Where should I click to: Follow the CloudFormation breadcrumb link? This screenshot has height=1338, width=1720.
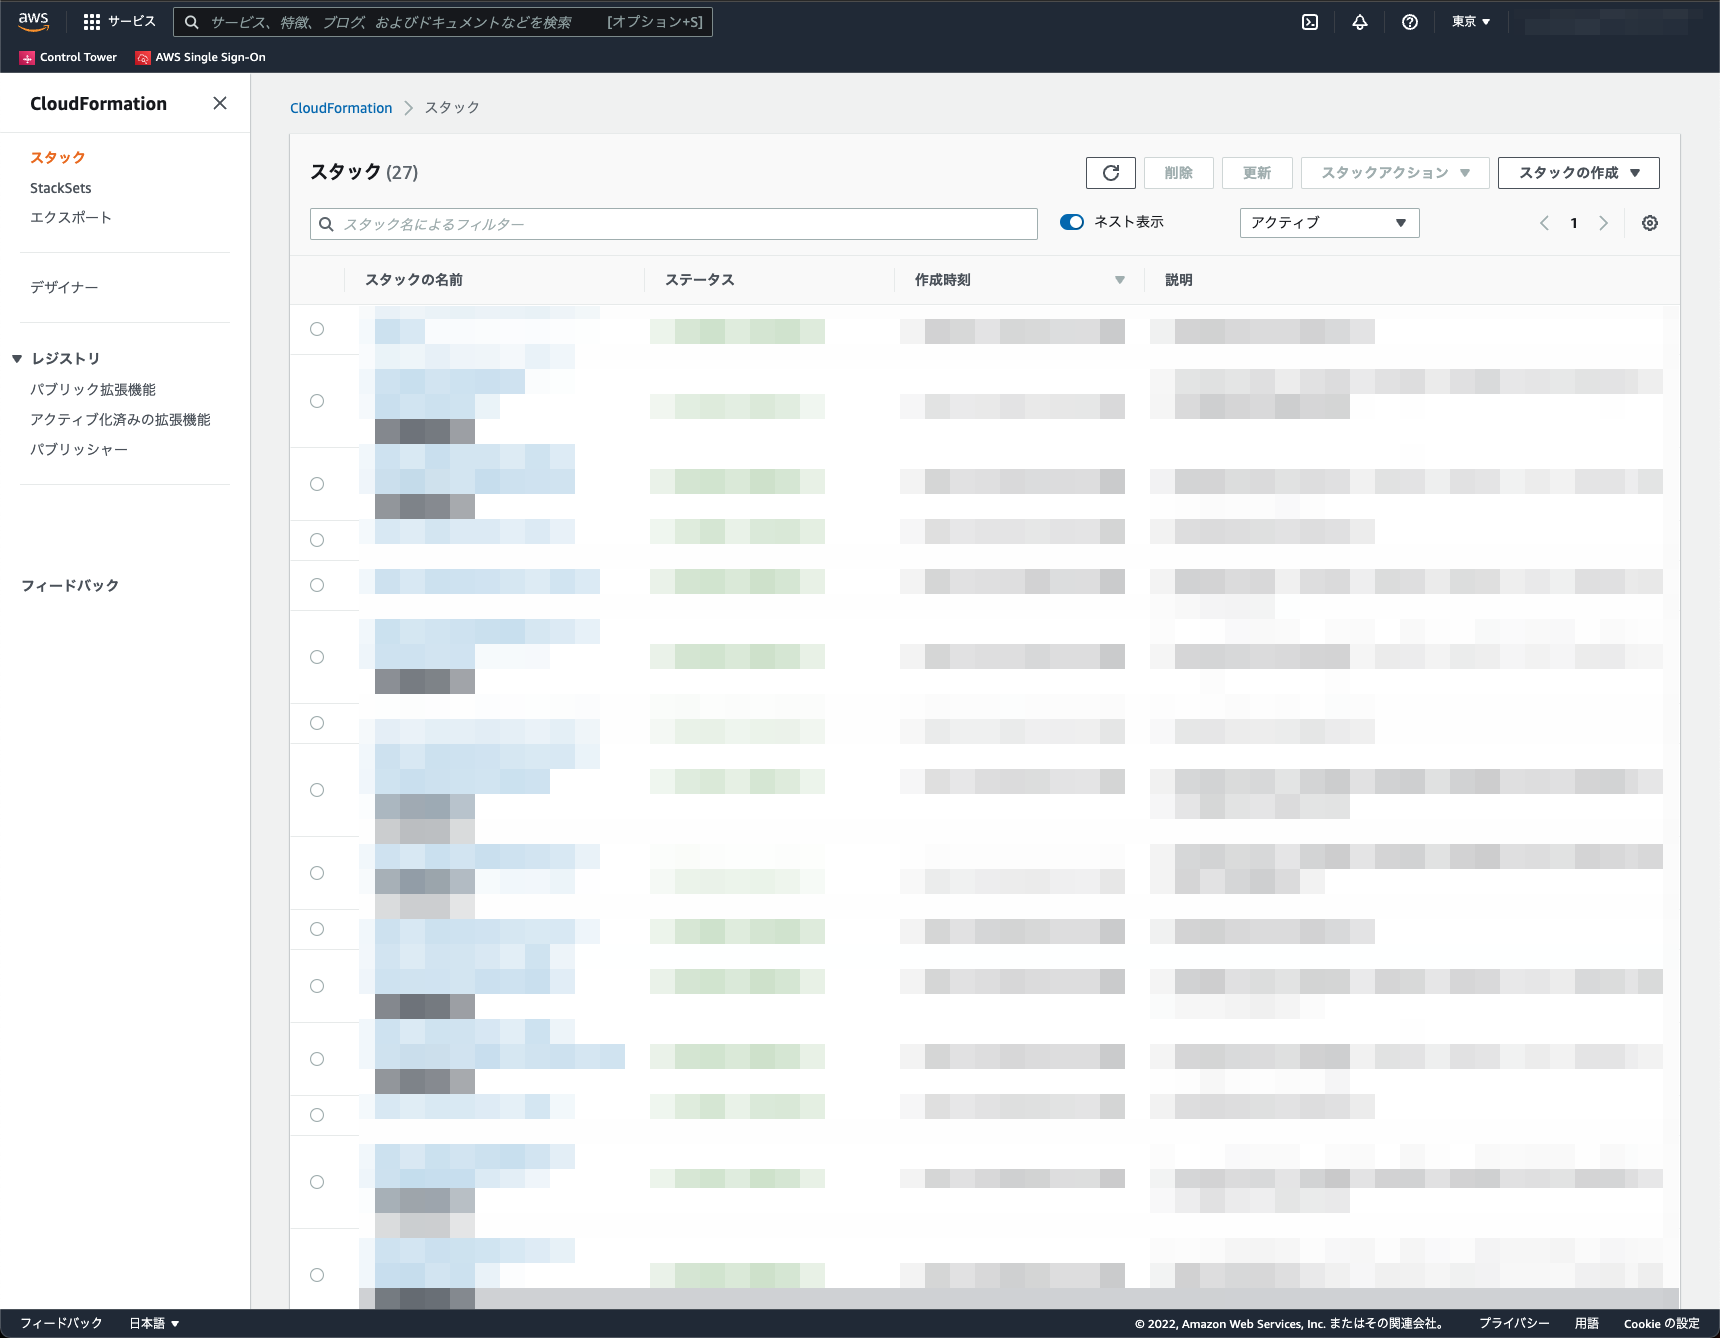pos(341,108)
